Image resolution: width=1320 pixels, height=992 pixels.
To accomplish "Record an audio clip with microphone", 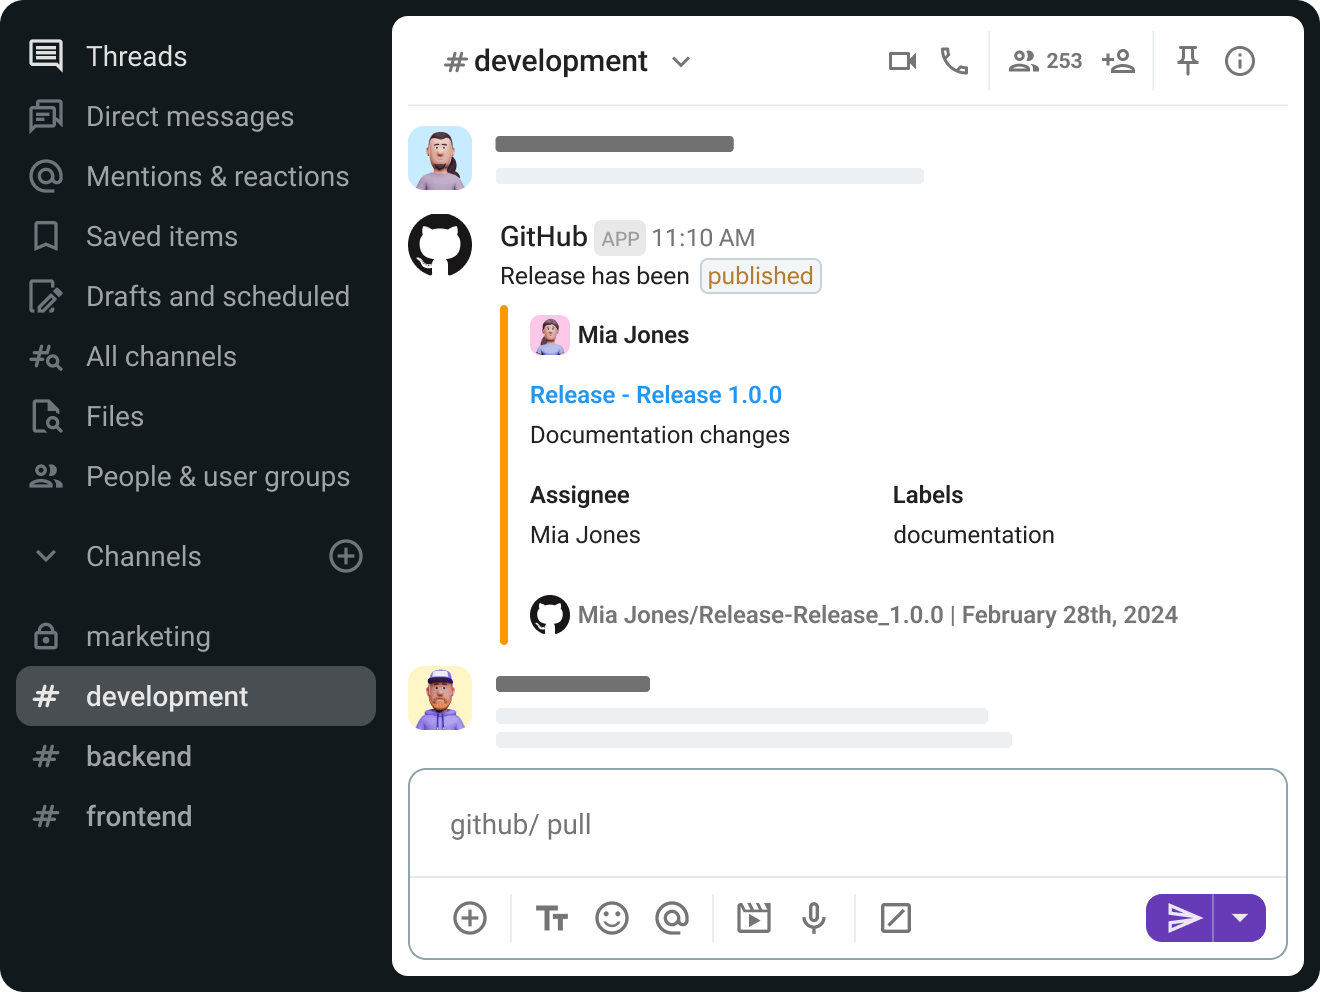I will 814,918.
